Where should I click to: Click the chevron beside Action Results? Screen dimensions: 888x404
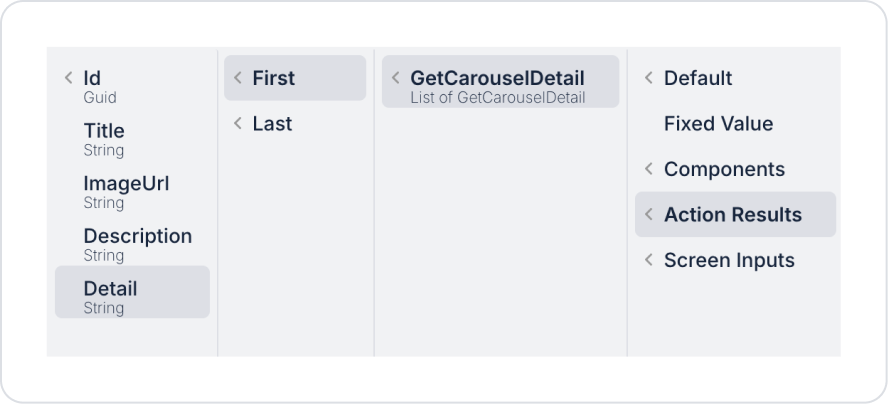(649, 215)
